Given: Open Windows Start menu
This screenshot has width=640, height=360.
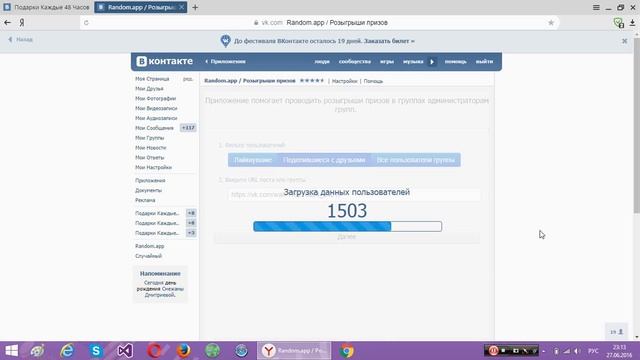Looking at the screenshot, I should coord(11,351).
